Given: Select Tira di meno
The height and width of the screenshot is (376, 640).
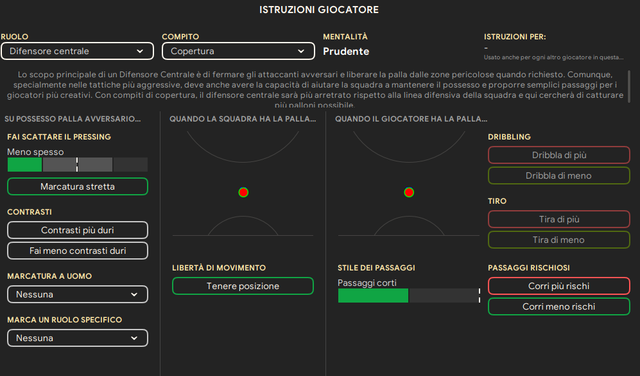Looking at the screenshot, I should (559, 240).
